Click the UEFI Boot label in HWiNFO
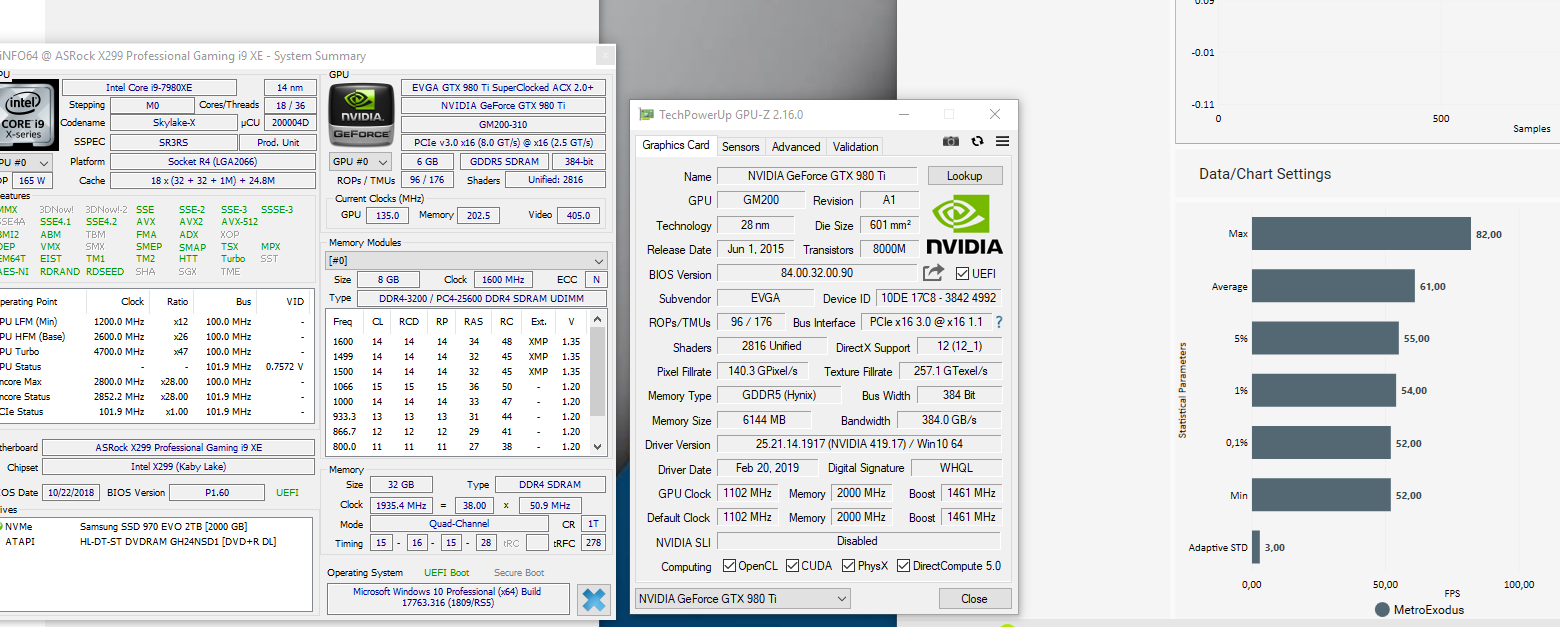1560x627 pixels. click(x=446, y=573)
